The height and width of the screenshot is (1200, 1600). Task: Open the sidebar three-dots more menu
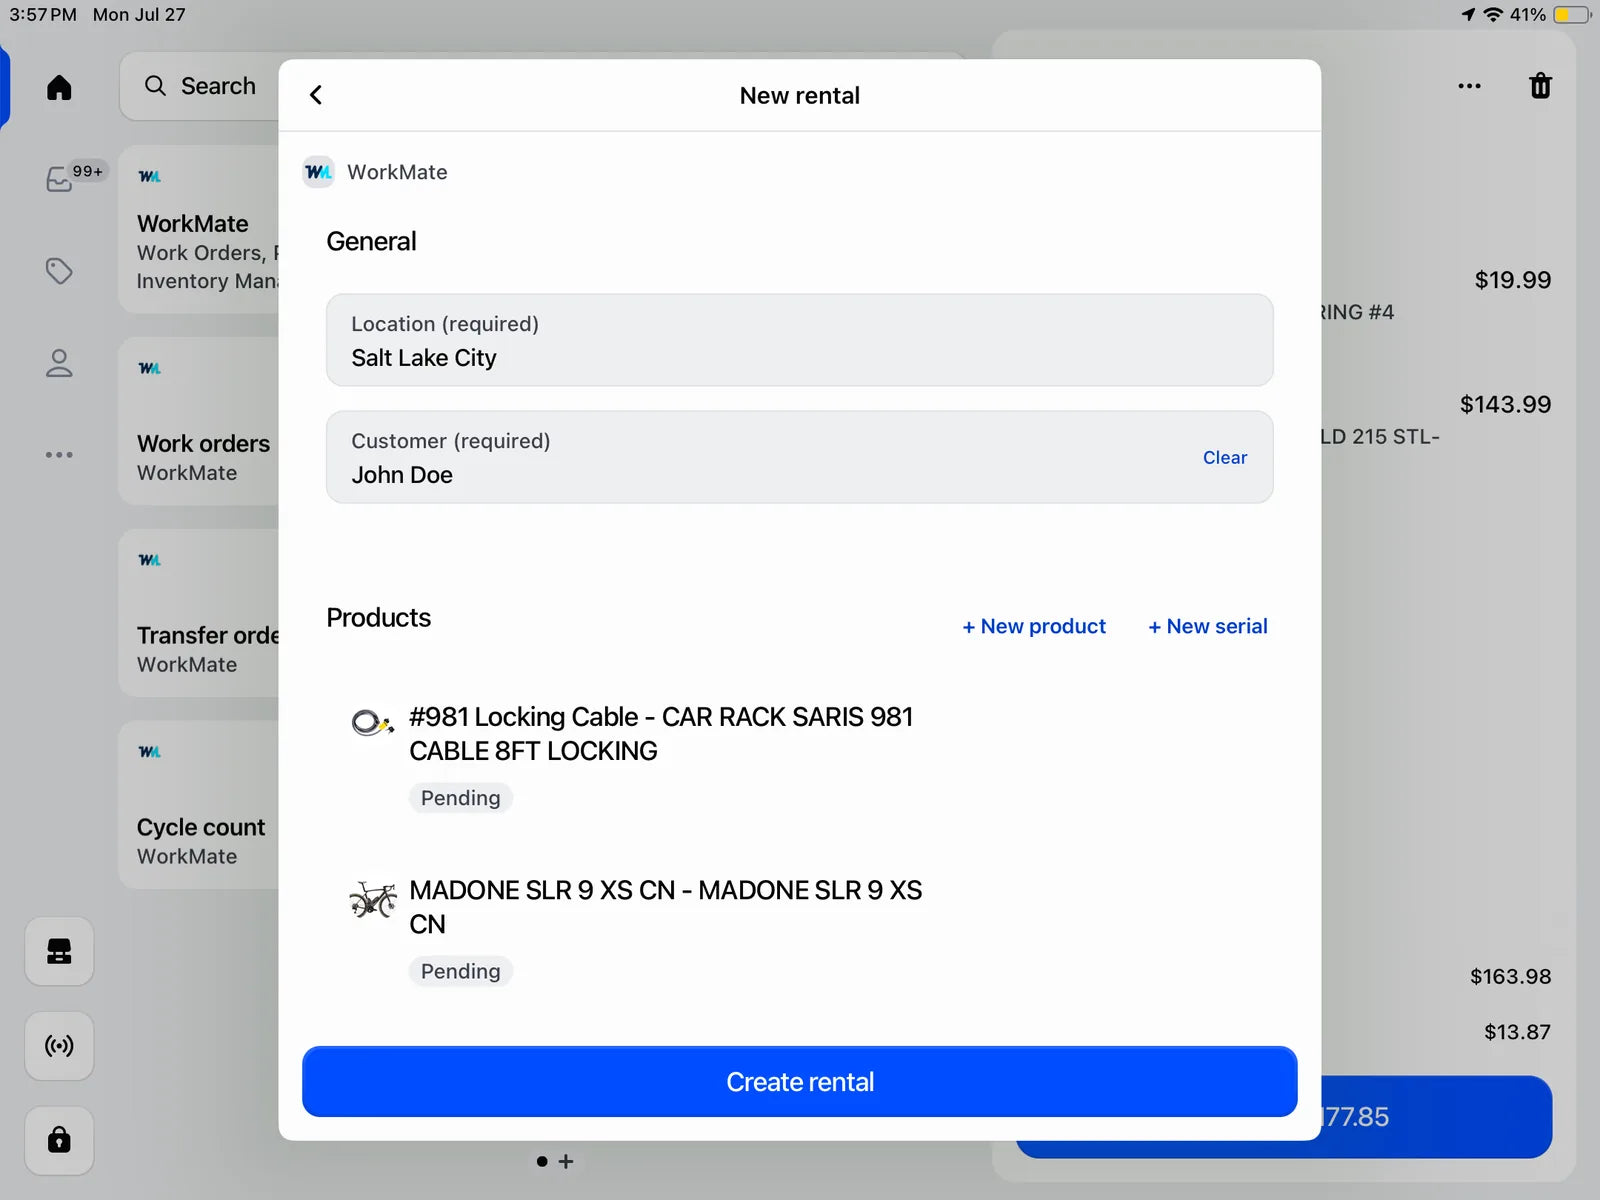point(59,455)
